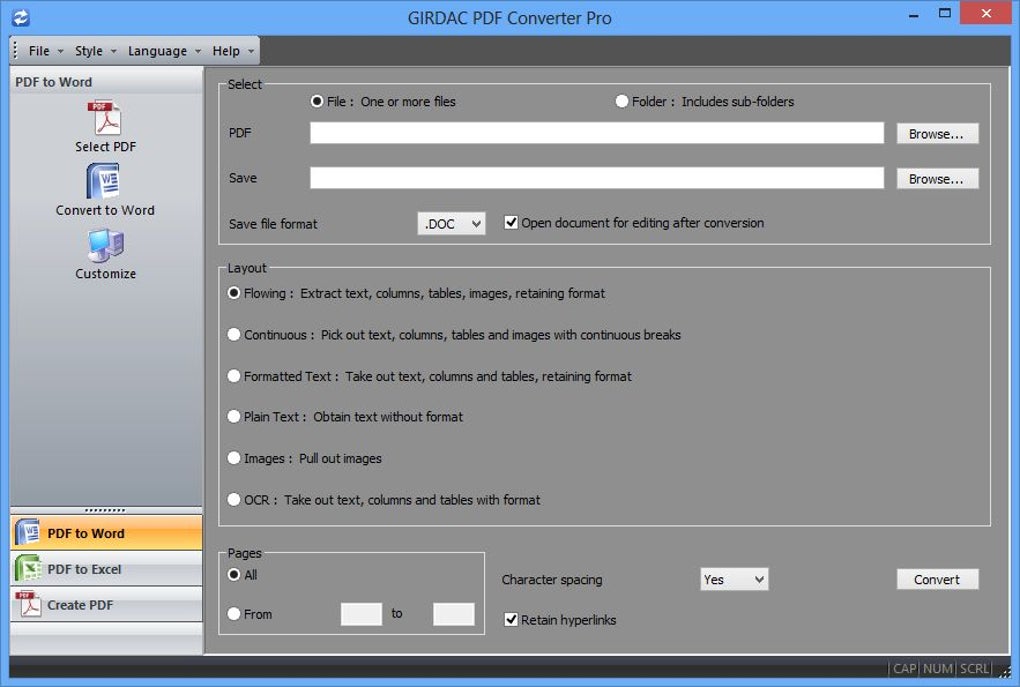The width and height of the screenshot is (1020, 687).
Task: Click Browse button for the PDF field
Action: click(937, 133)
